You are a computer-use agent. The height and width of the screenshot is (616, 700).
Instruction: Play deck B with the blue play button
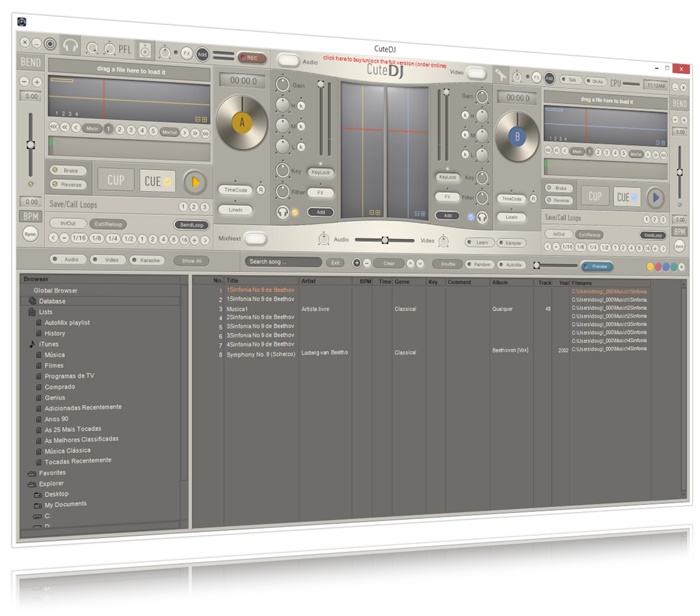point(655,197)
